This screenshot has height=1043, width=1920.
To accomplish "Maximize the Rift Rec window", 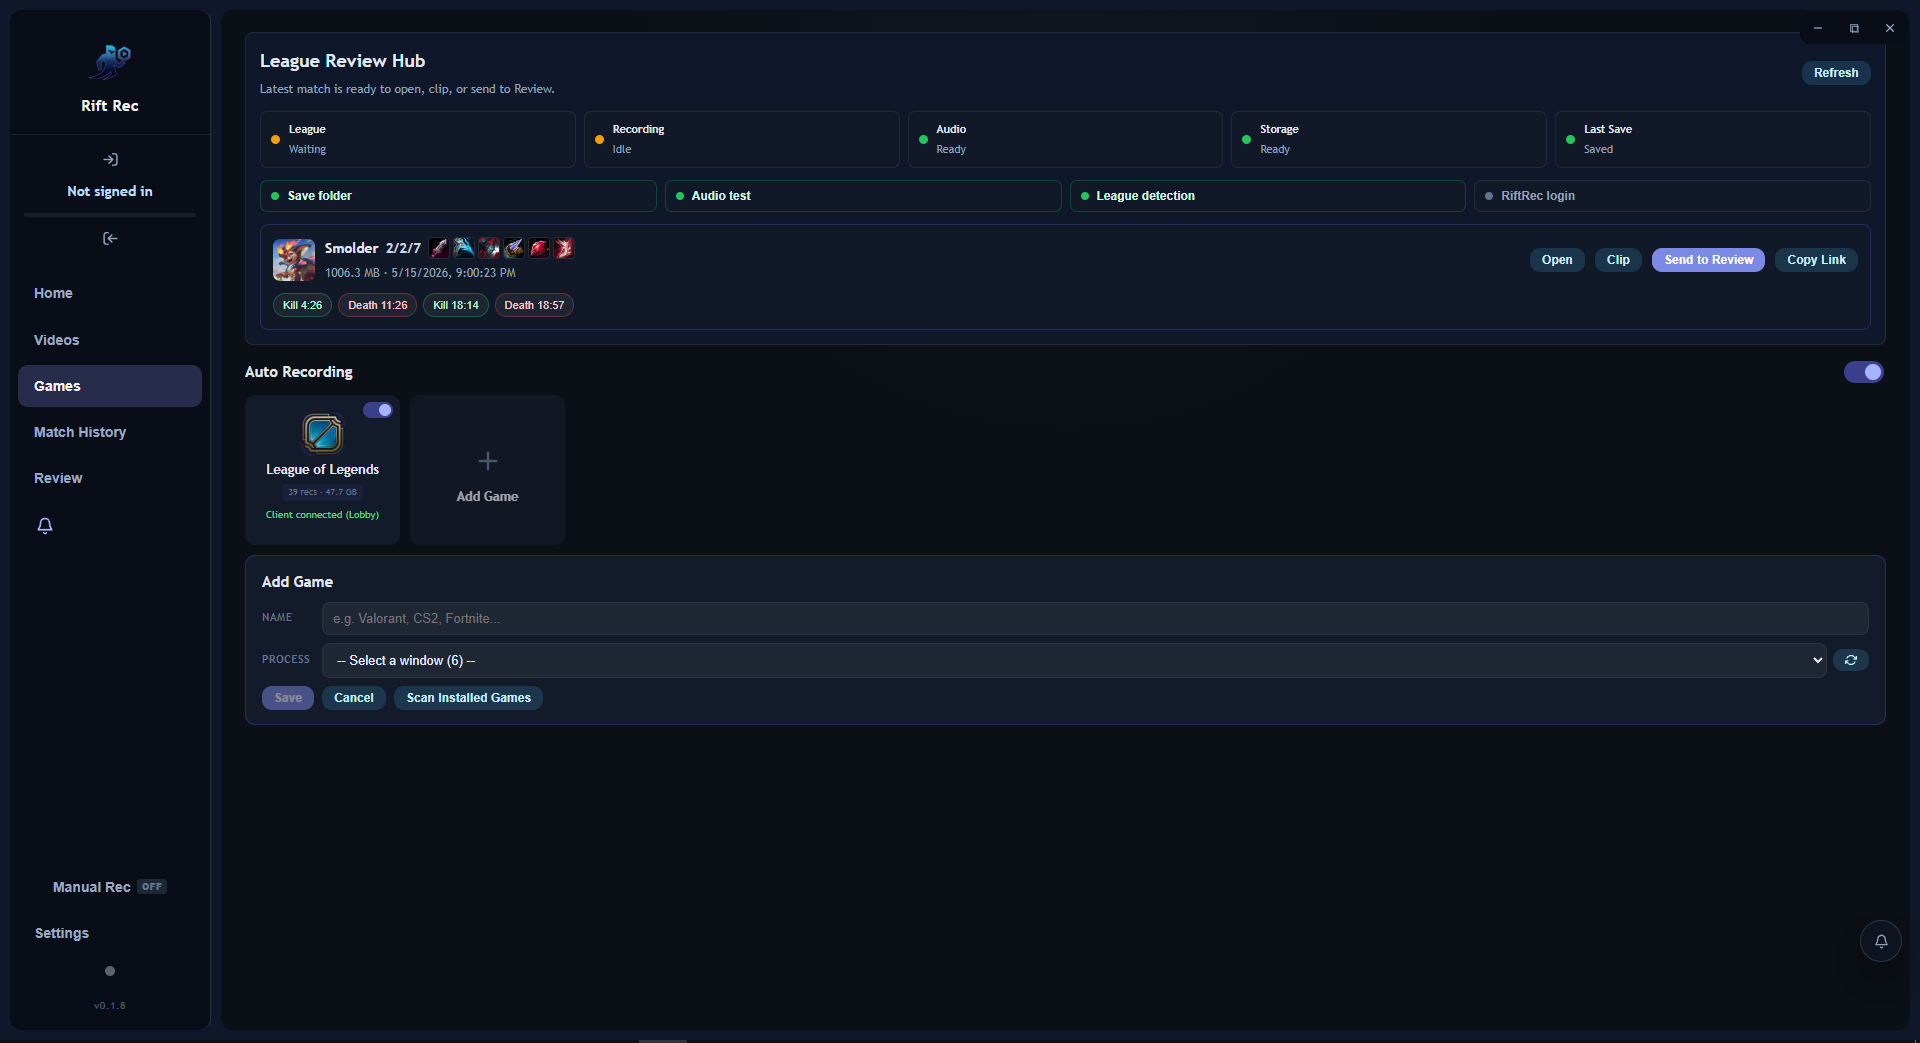I will [x=1854, y=28].
